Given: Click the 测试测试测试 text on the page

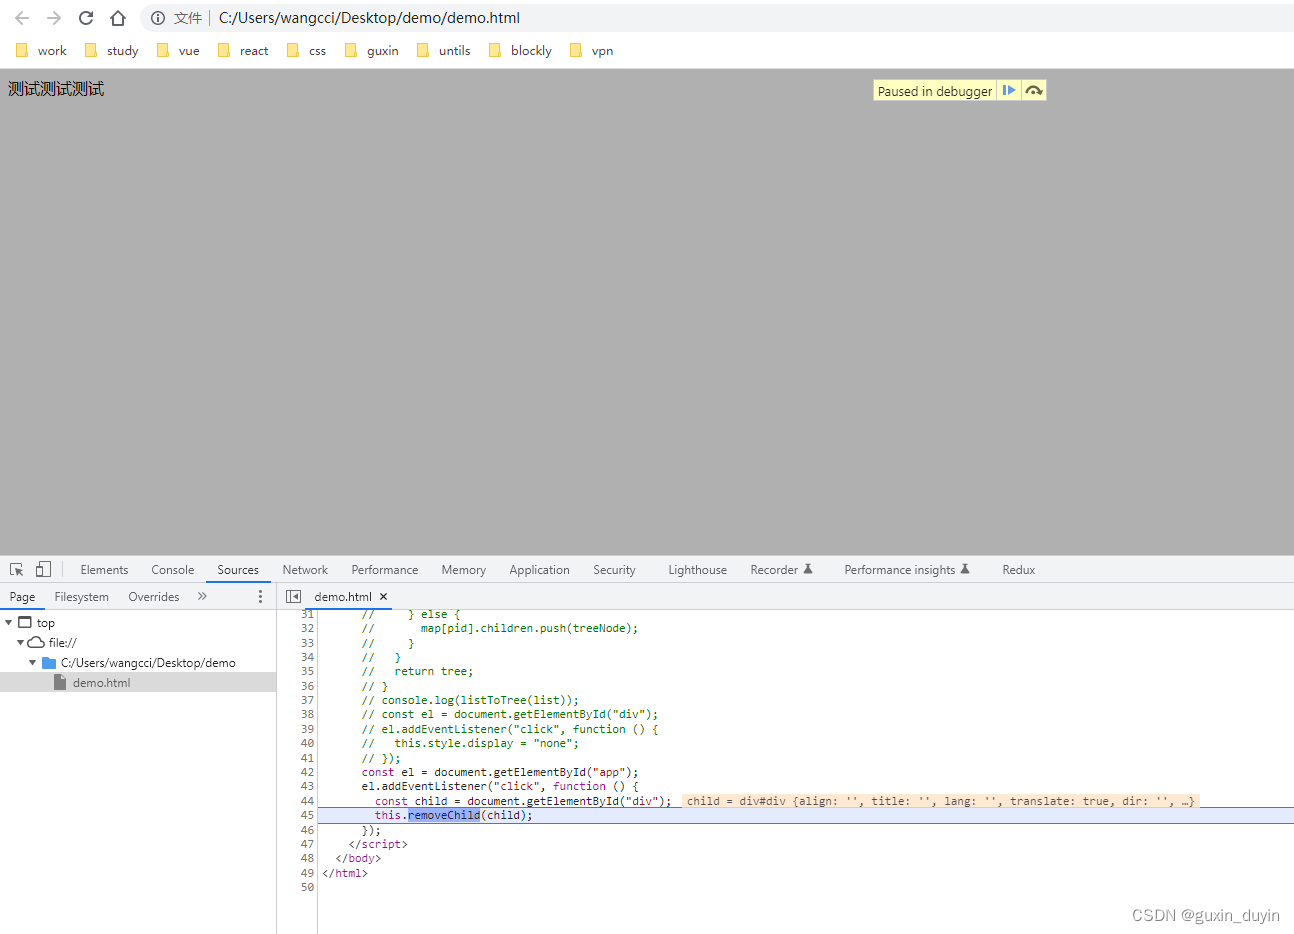Looking at the screenshot, I should tap(56, 89).
